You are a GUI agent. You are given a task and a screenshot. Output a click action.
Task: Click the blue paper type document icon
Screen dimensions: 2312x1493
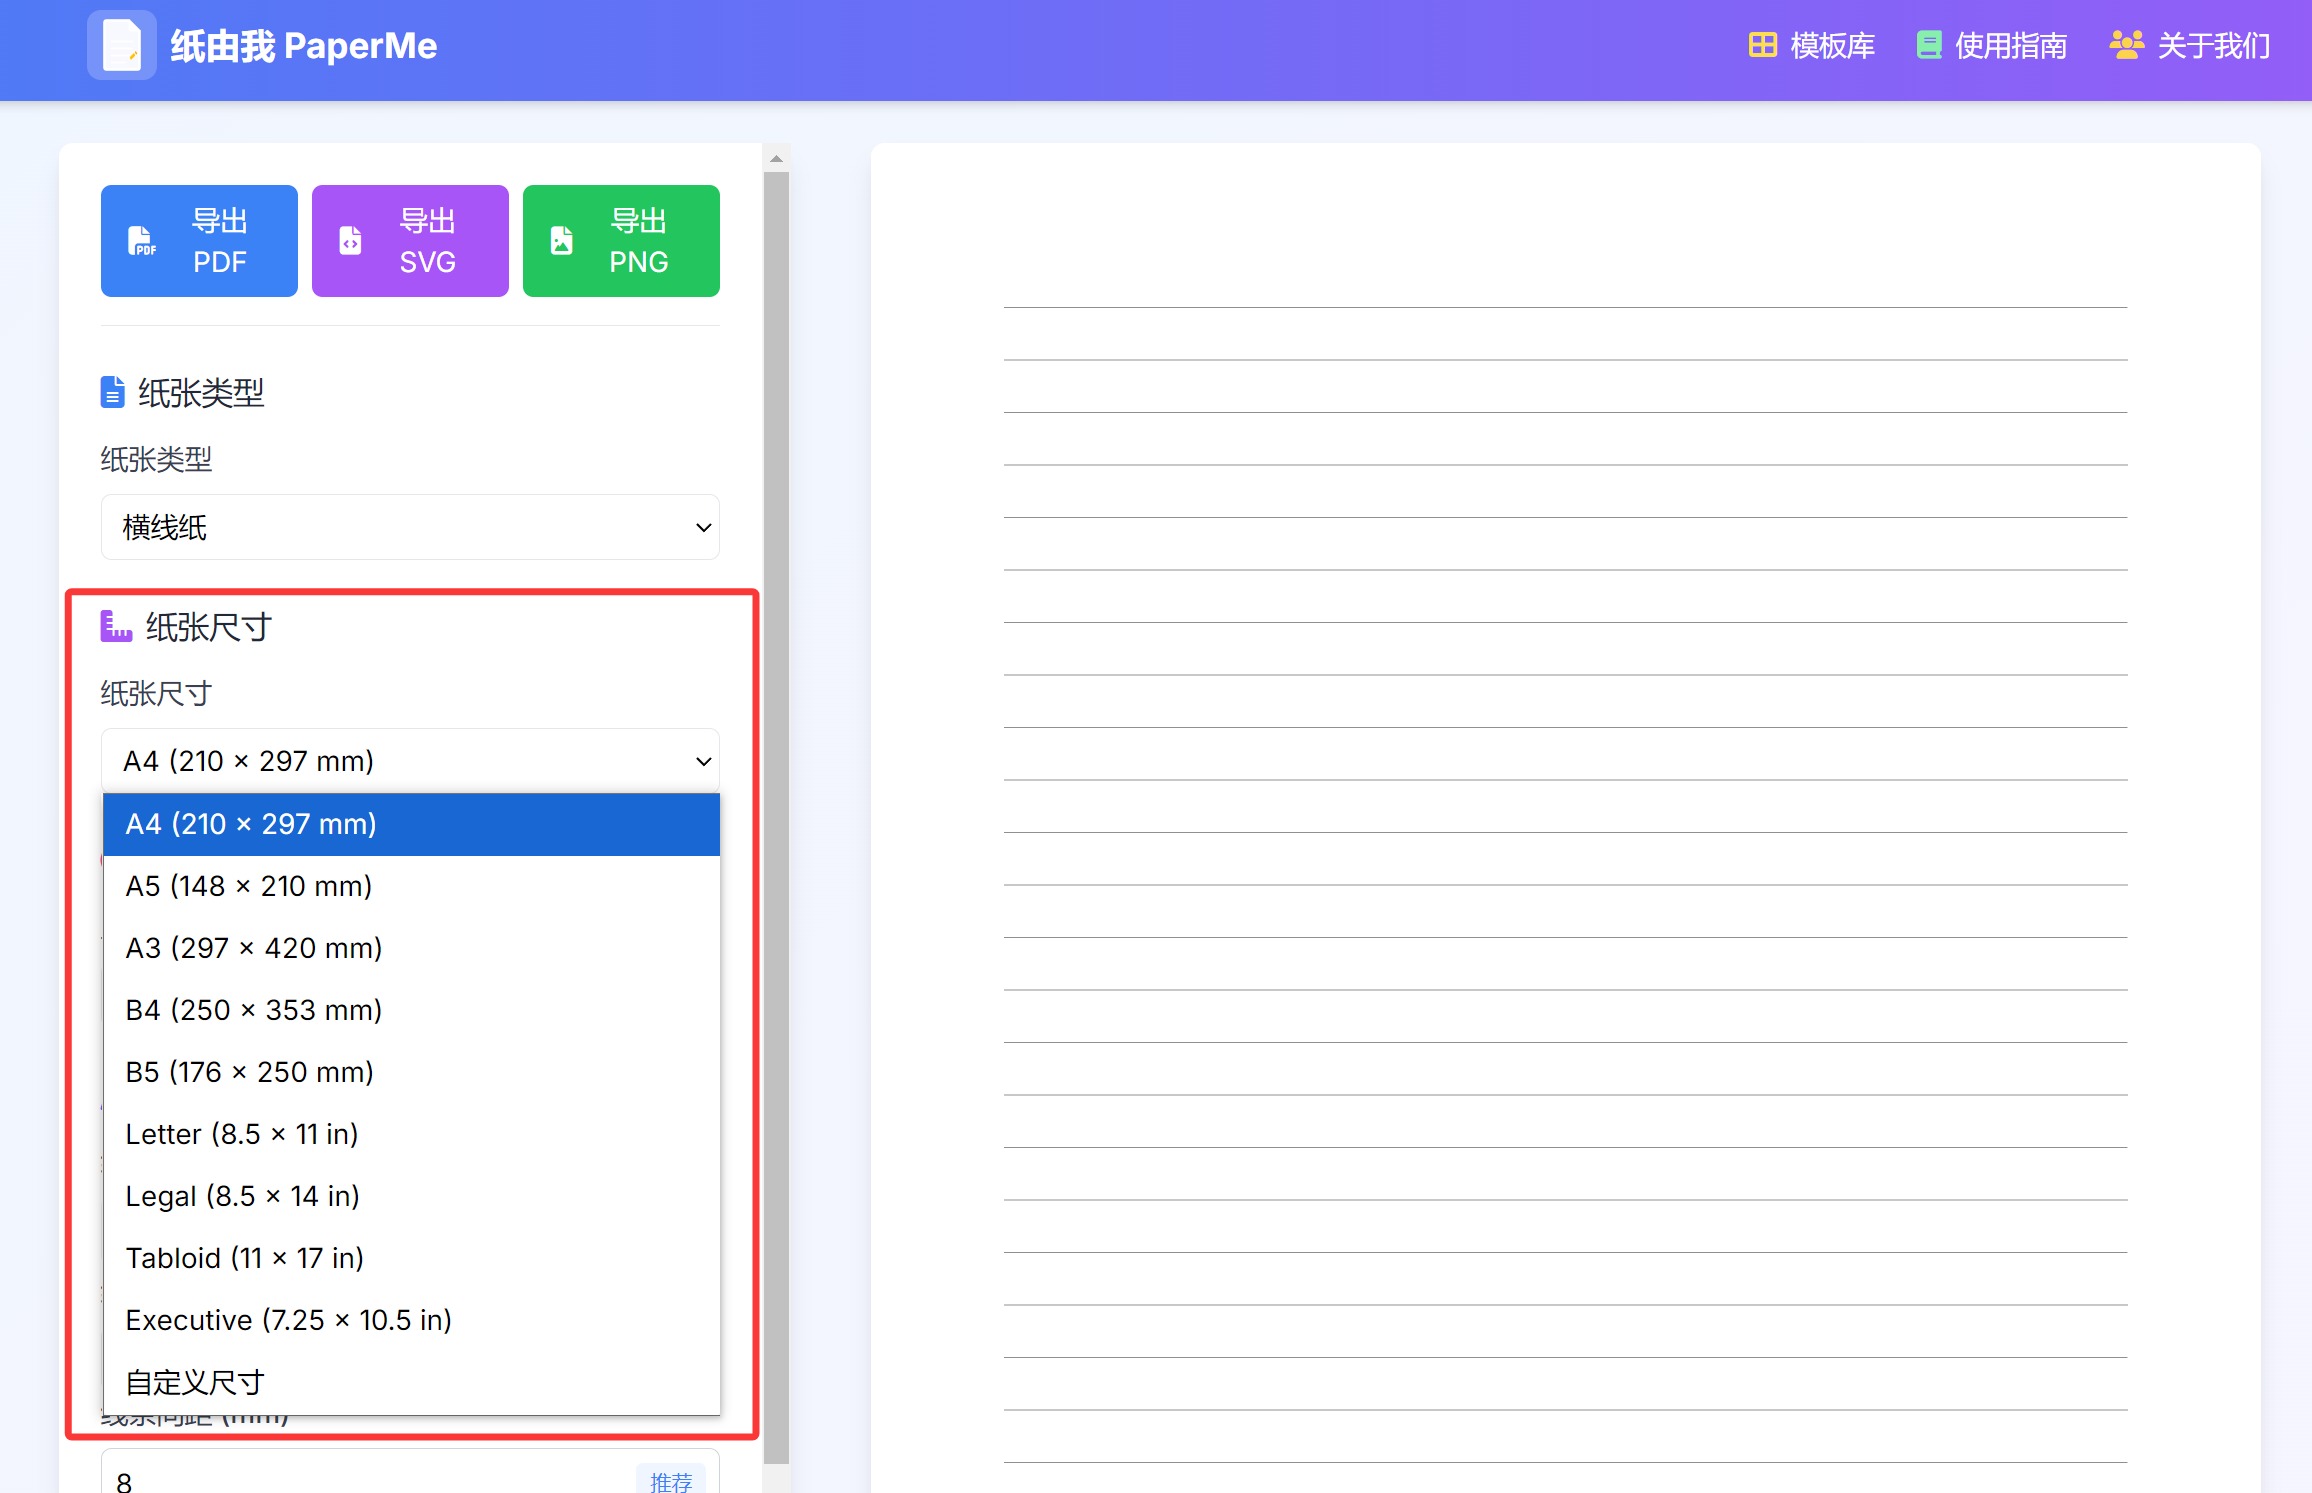[x=112, y=392]
